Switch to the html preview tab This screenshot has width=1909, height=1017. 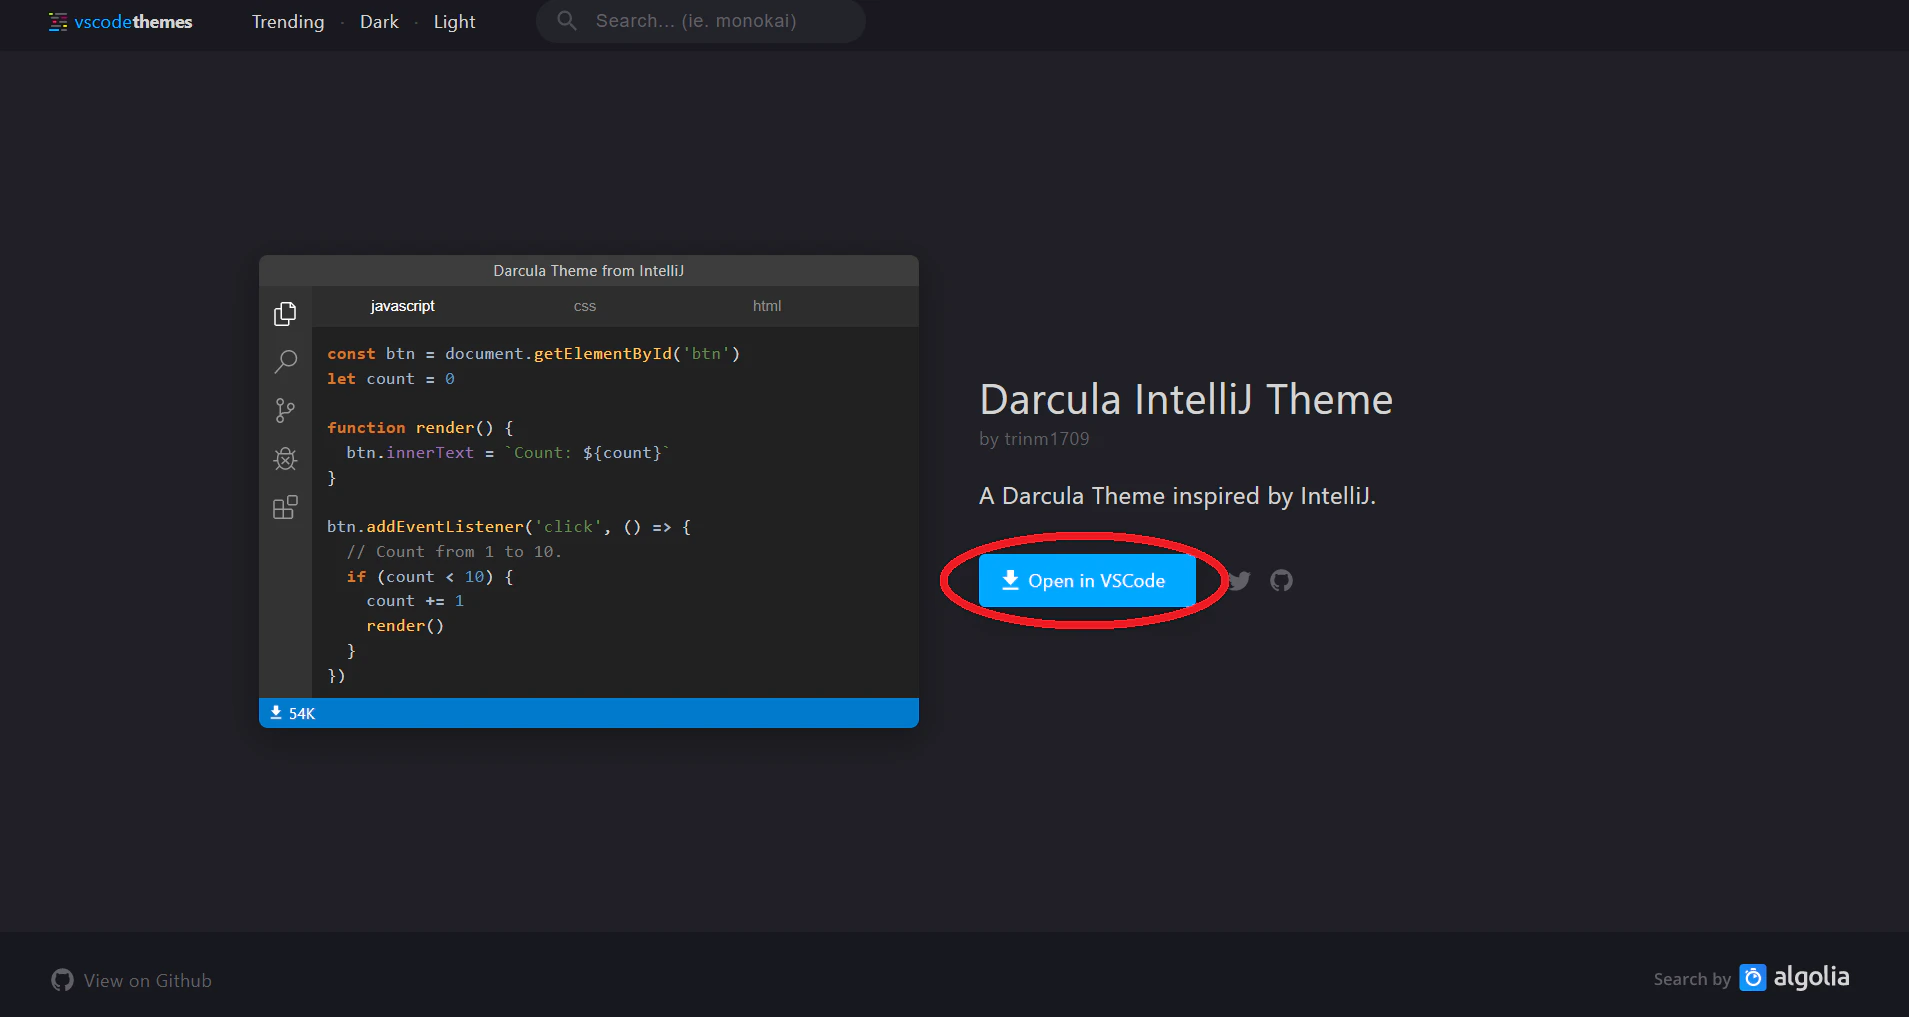767,306
